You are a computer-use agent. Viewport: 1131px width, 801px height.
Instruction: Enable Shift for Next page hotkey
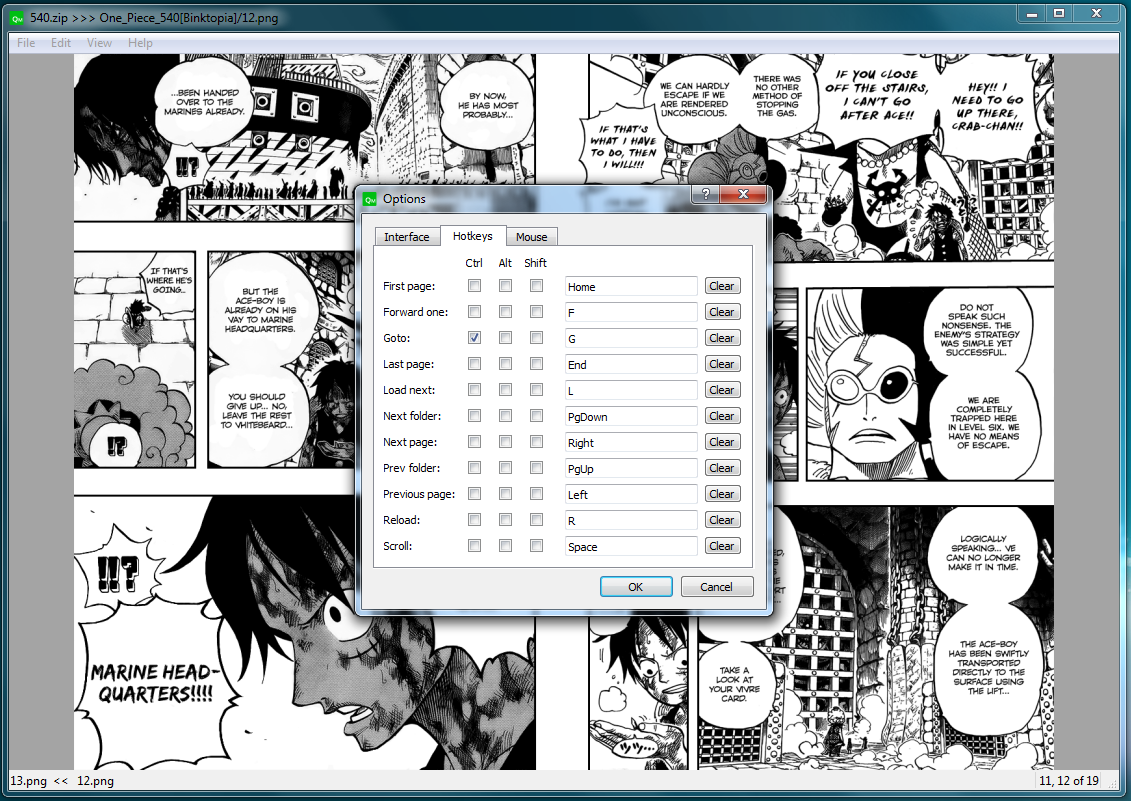point(537,442)
